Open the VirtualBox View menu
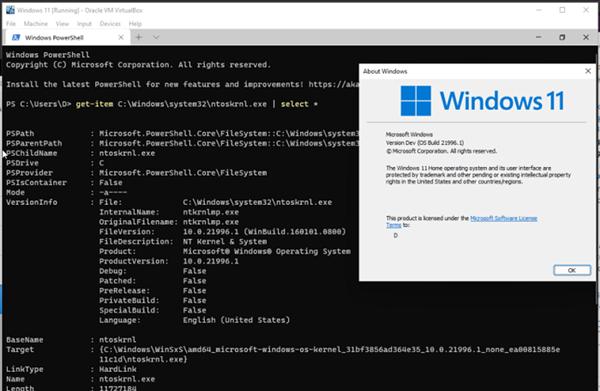This screenshot has width=600, height=391. 62,24
